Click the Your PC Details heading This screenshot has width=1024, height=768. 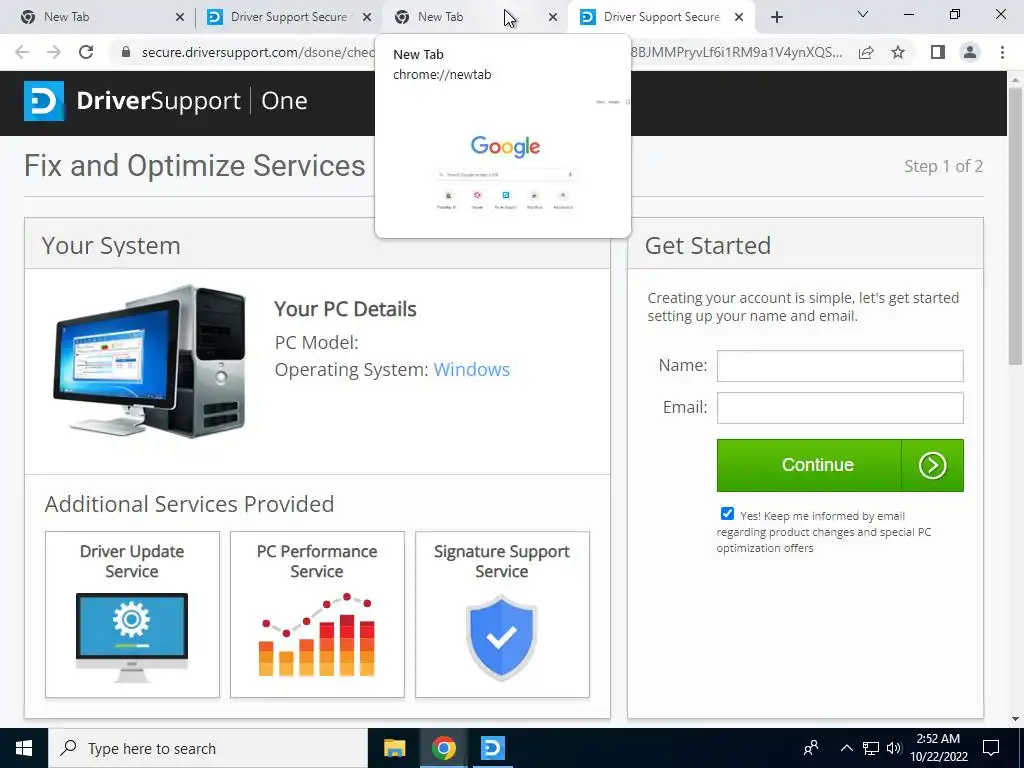tap(345, 309)
